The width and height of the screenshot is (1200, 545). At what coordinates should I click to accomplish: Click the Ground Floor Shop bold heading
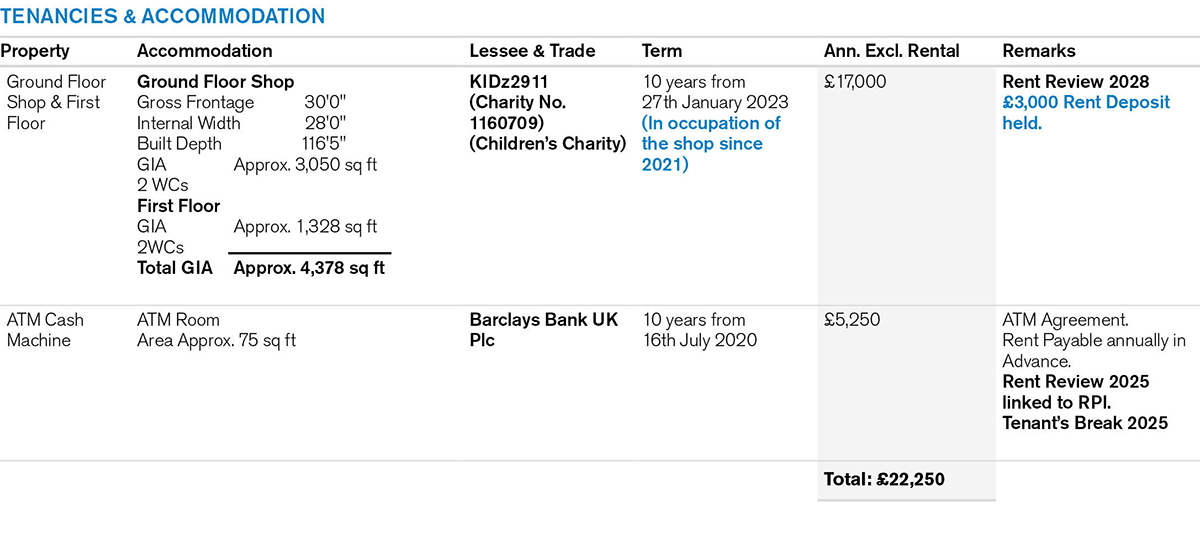point(215,82)
